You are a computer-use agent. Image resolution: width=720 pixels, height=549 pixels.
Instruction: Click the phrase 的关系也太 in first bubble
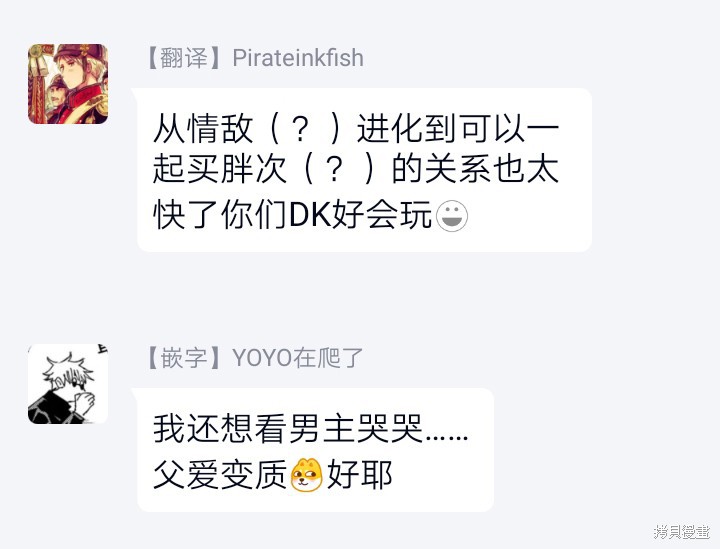tap(475, 169)
